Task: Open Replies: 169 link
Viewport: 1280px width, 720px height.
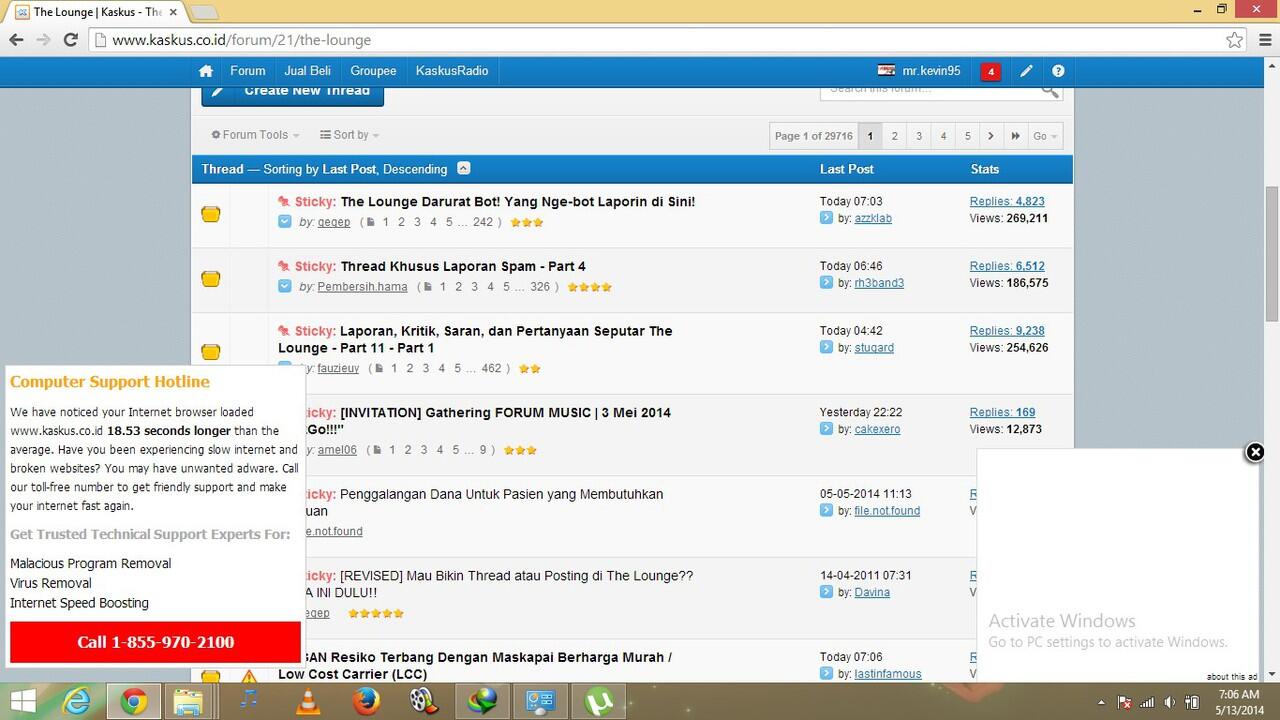Action: coord(1002,412)
